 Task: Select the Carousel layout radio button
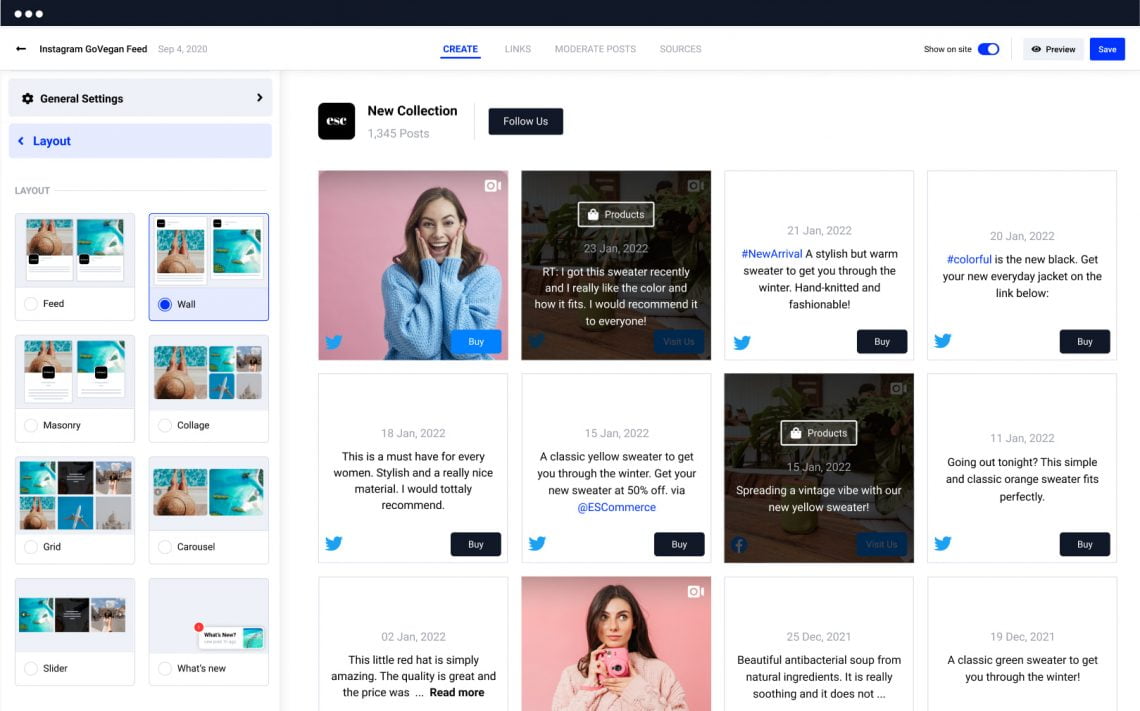165,547
